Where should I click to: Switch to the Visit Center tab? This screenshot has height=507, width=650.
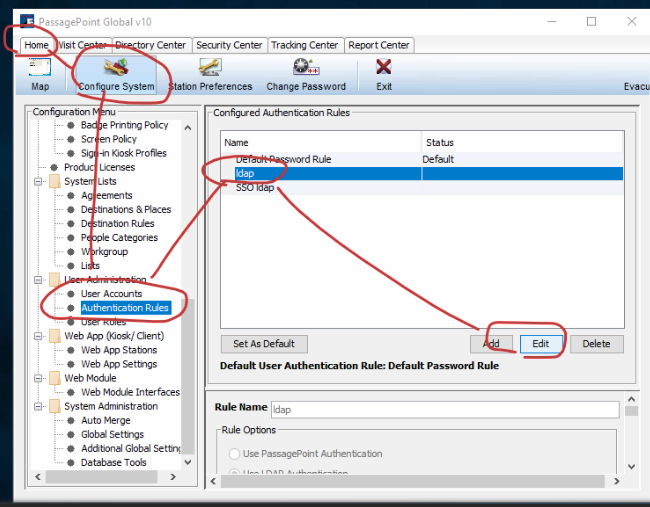coord(82,45)
